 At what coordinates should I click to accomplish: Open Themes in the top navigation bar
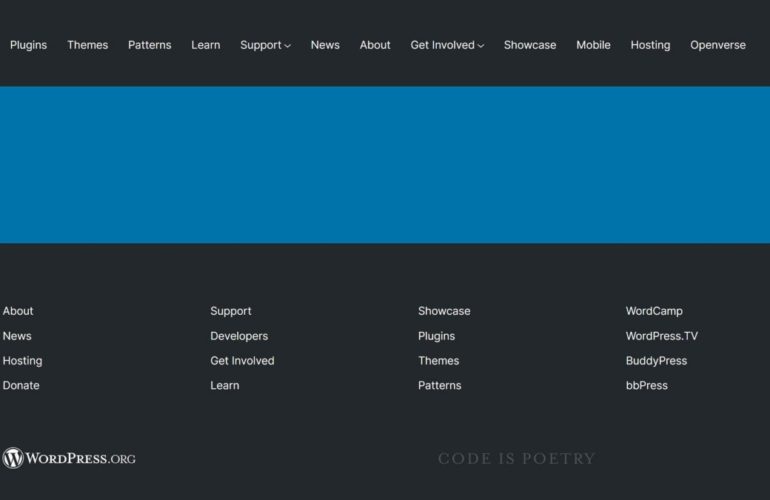click(x=87, y=45)
